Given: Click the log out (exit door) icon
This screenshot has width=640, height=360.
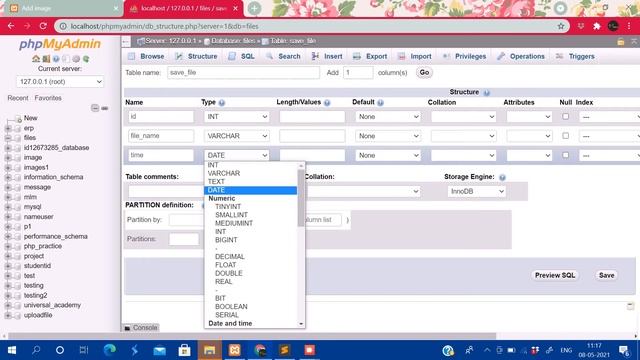Looking at the screenshot, I should click(x=46, y=59).
